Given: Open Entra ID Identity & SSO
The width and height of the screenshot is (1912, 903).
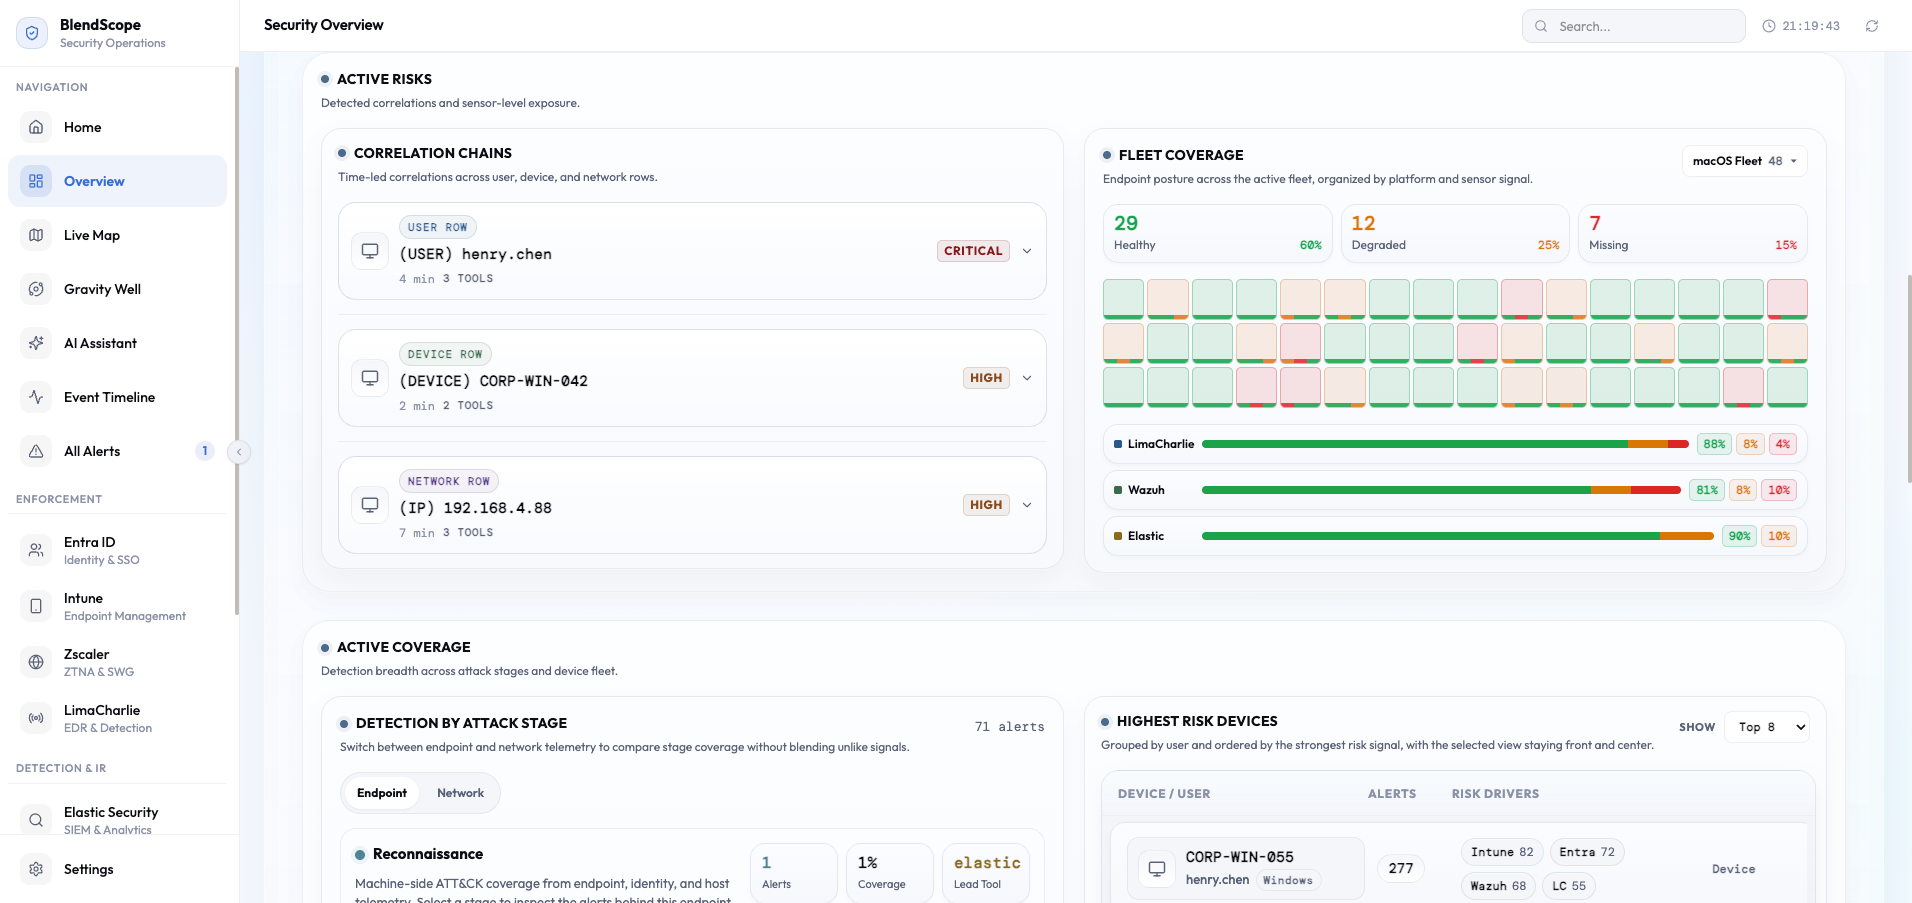Looking at the screenshot, I should tap(118, 550).
